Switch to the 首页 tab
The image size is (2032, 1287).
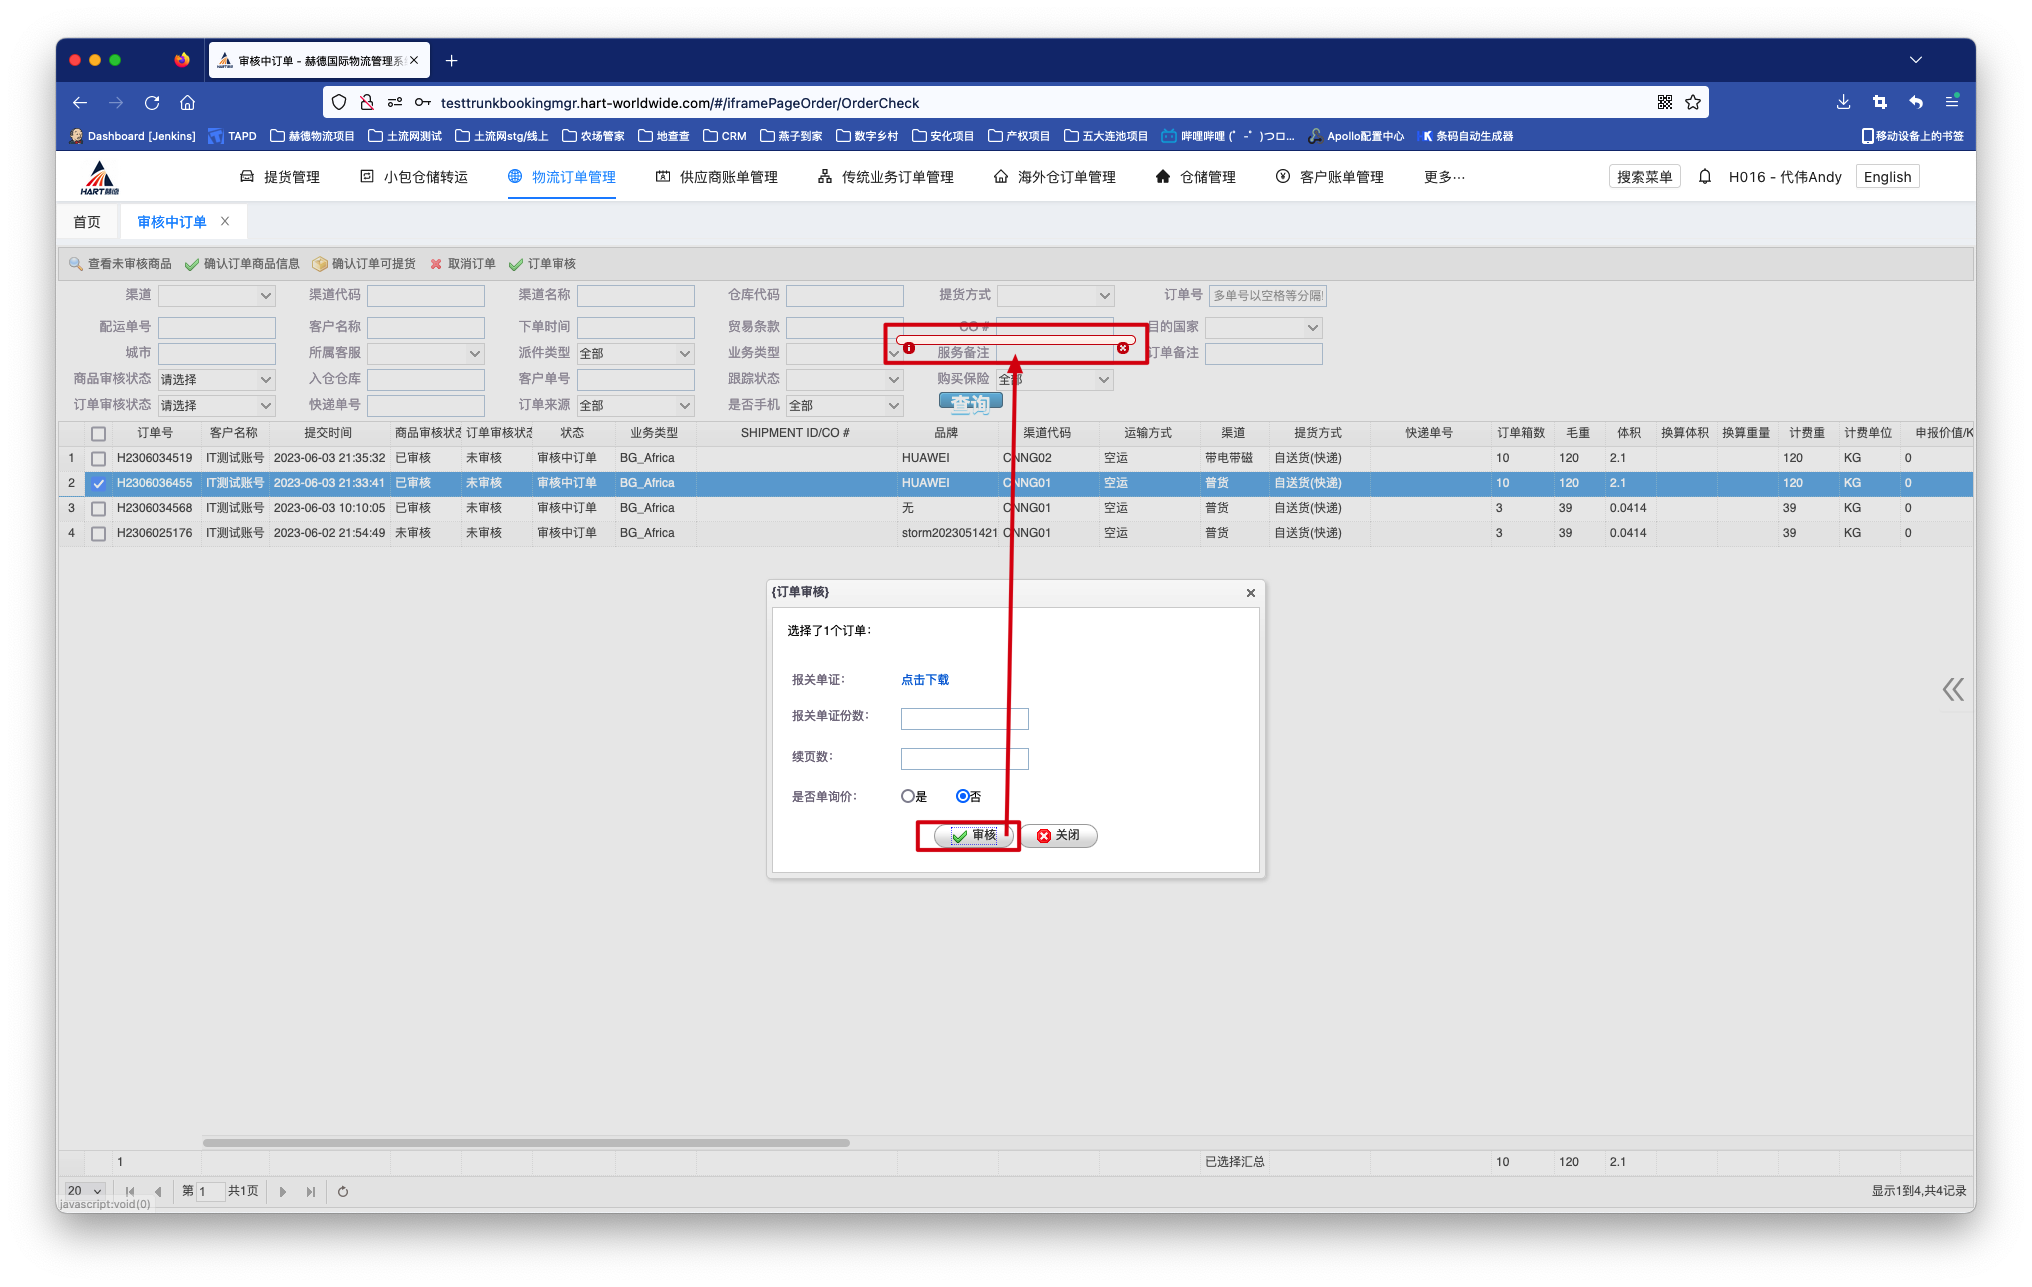pos(87,222)
